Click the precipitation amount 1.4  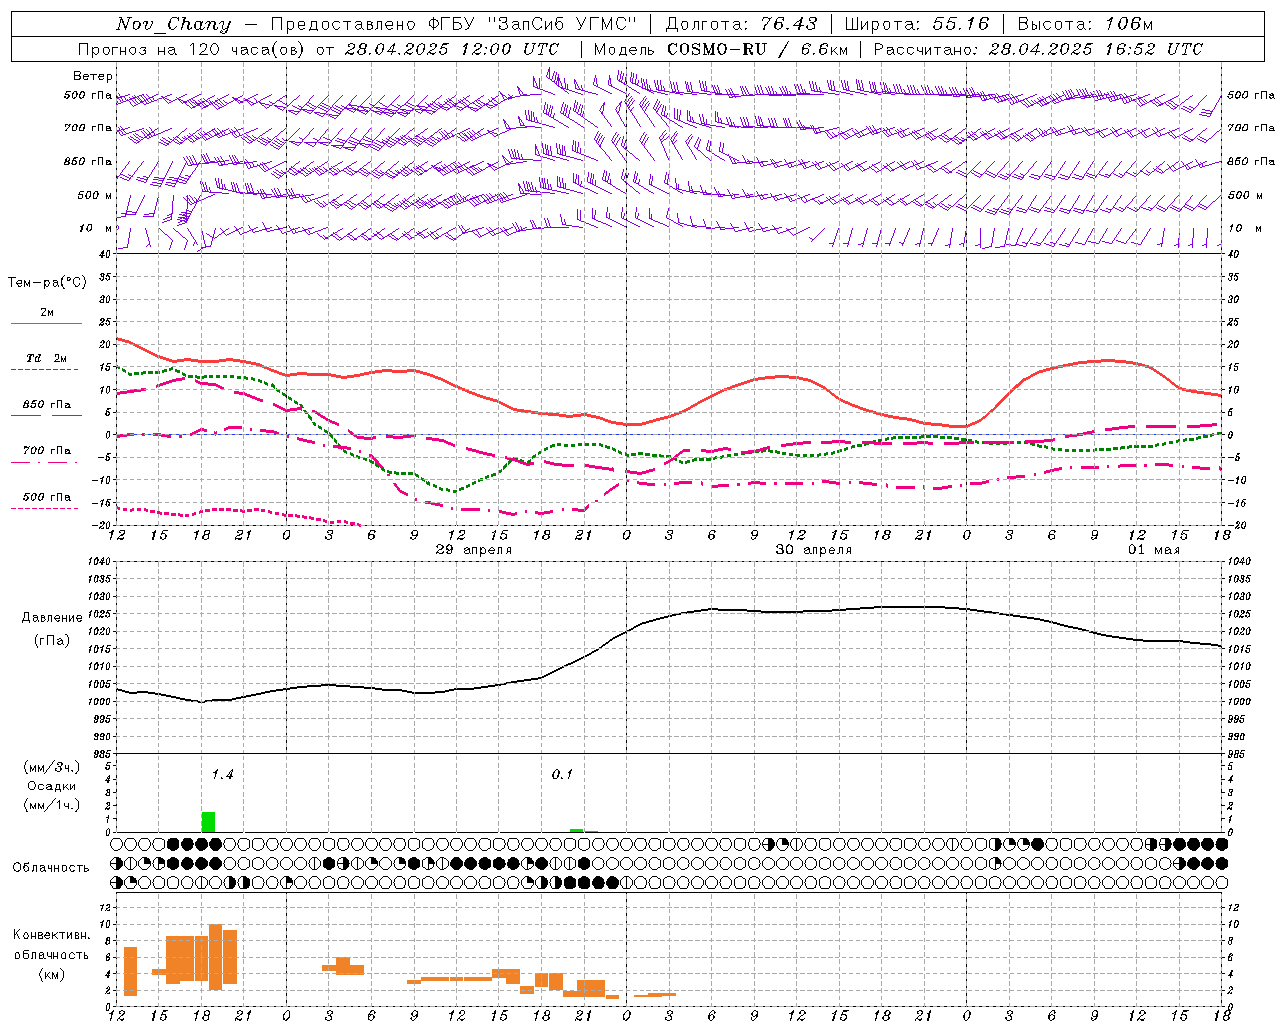tap(222, 775)
